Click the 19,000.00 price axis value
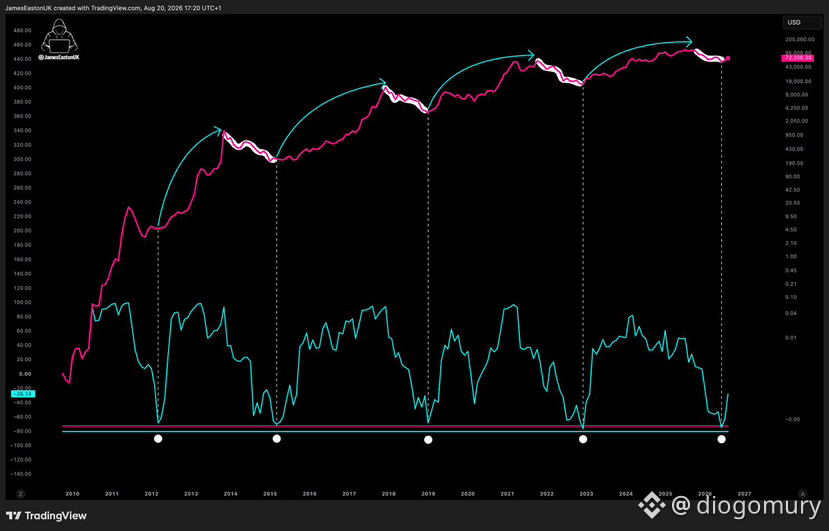The image size is (829, 531). (800, 81)
